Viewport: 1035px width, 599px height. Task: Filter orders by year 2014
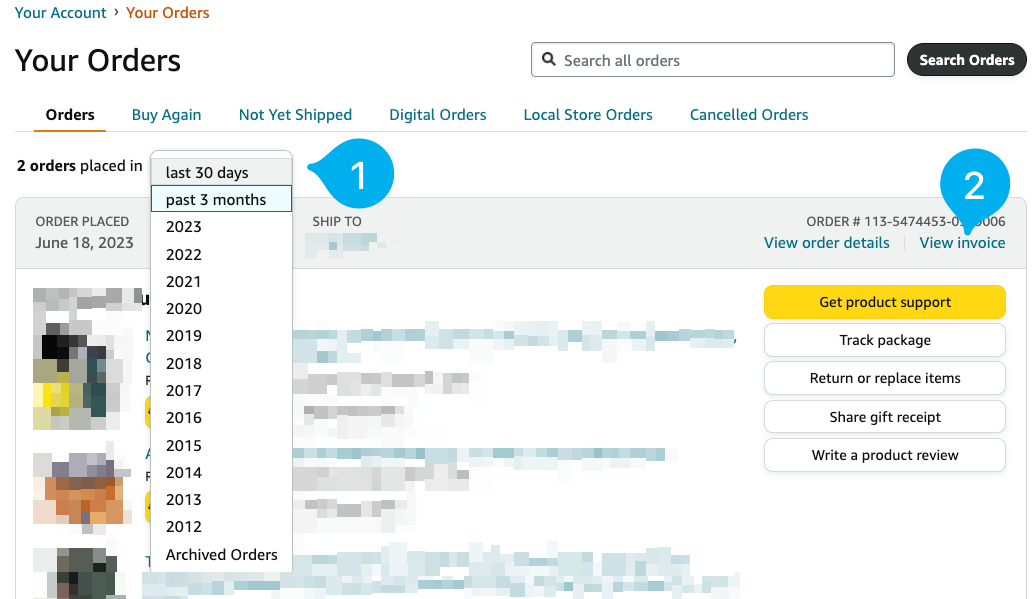[221, 472]
